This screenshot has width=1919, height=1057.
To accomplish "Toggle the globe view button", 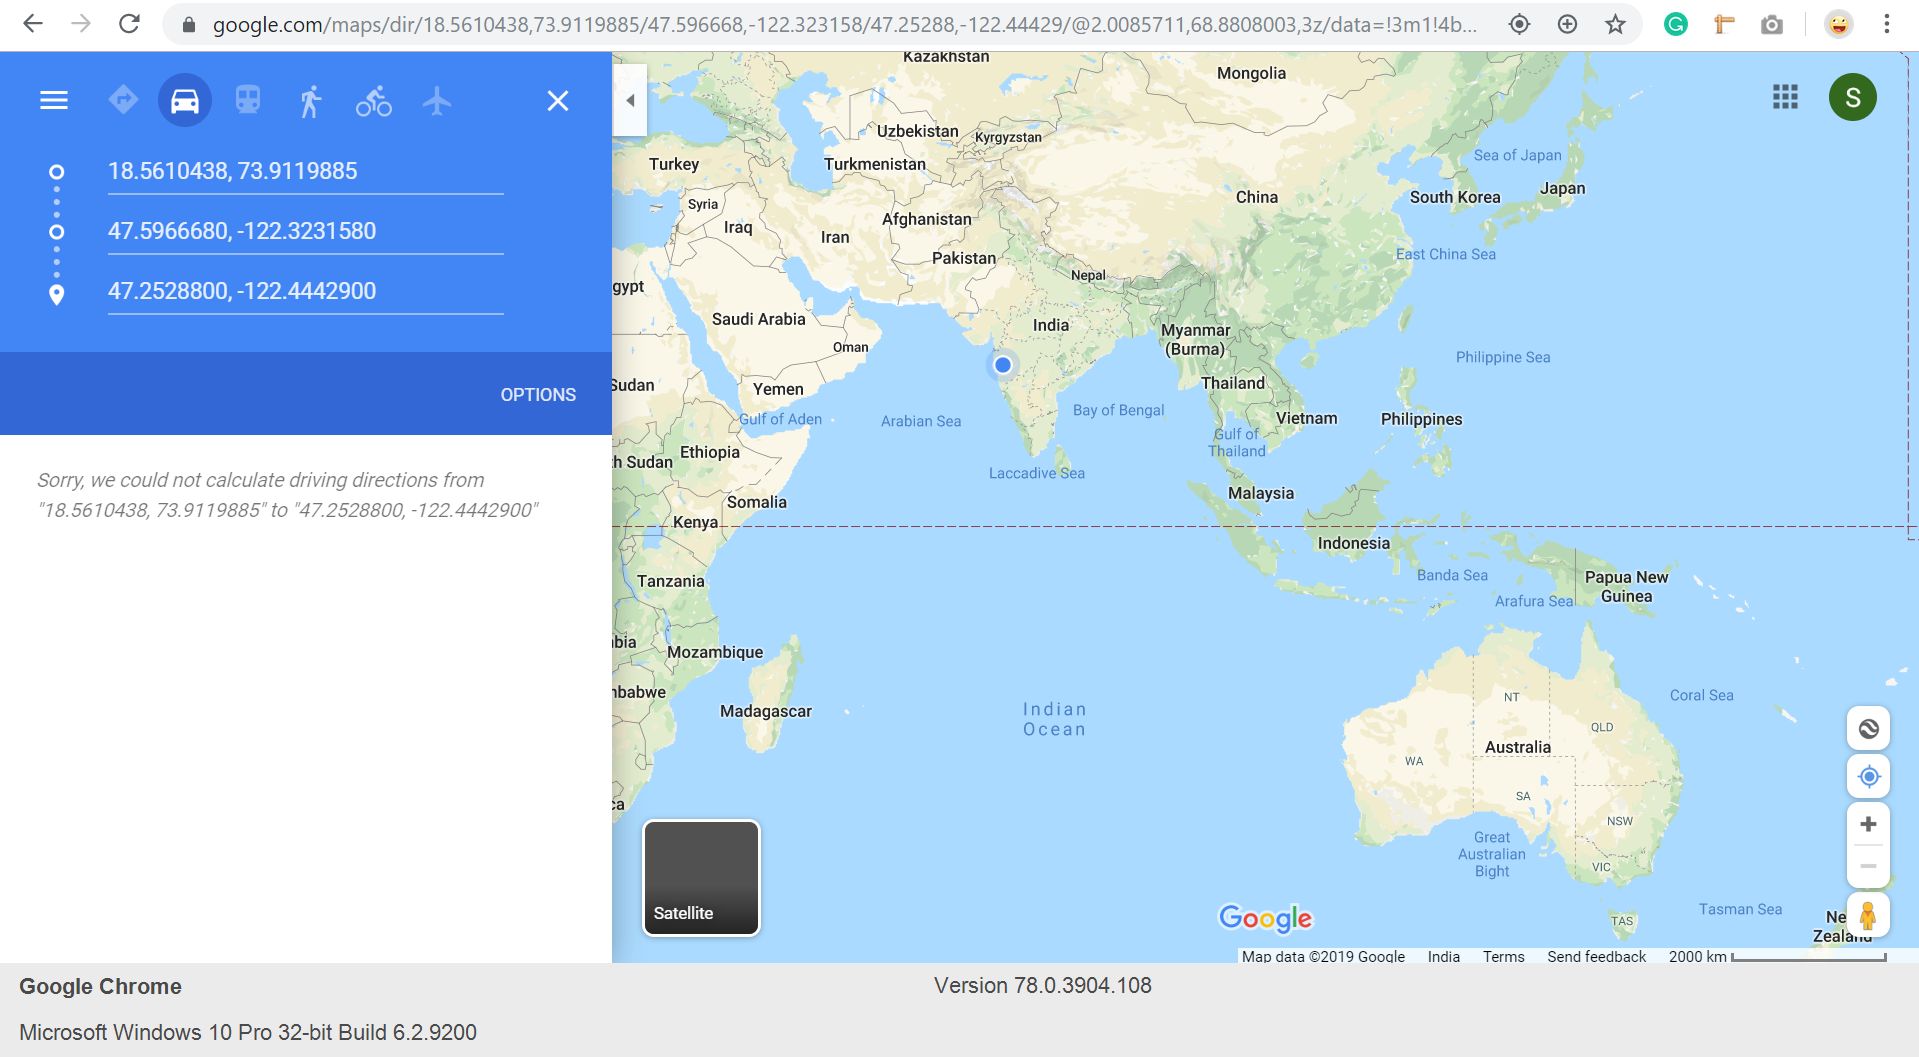I will pos(1868,728).
